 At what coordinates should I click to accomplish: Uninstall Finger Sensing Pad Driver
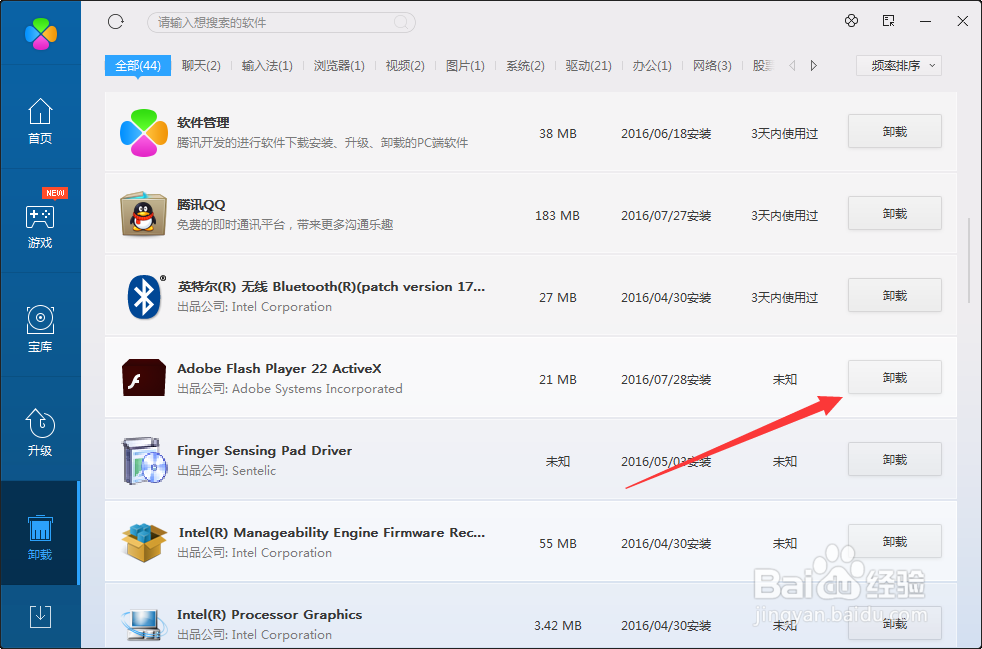tap(894, 459)
